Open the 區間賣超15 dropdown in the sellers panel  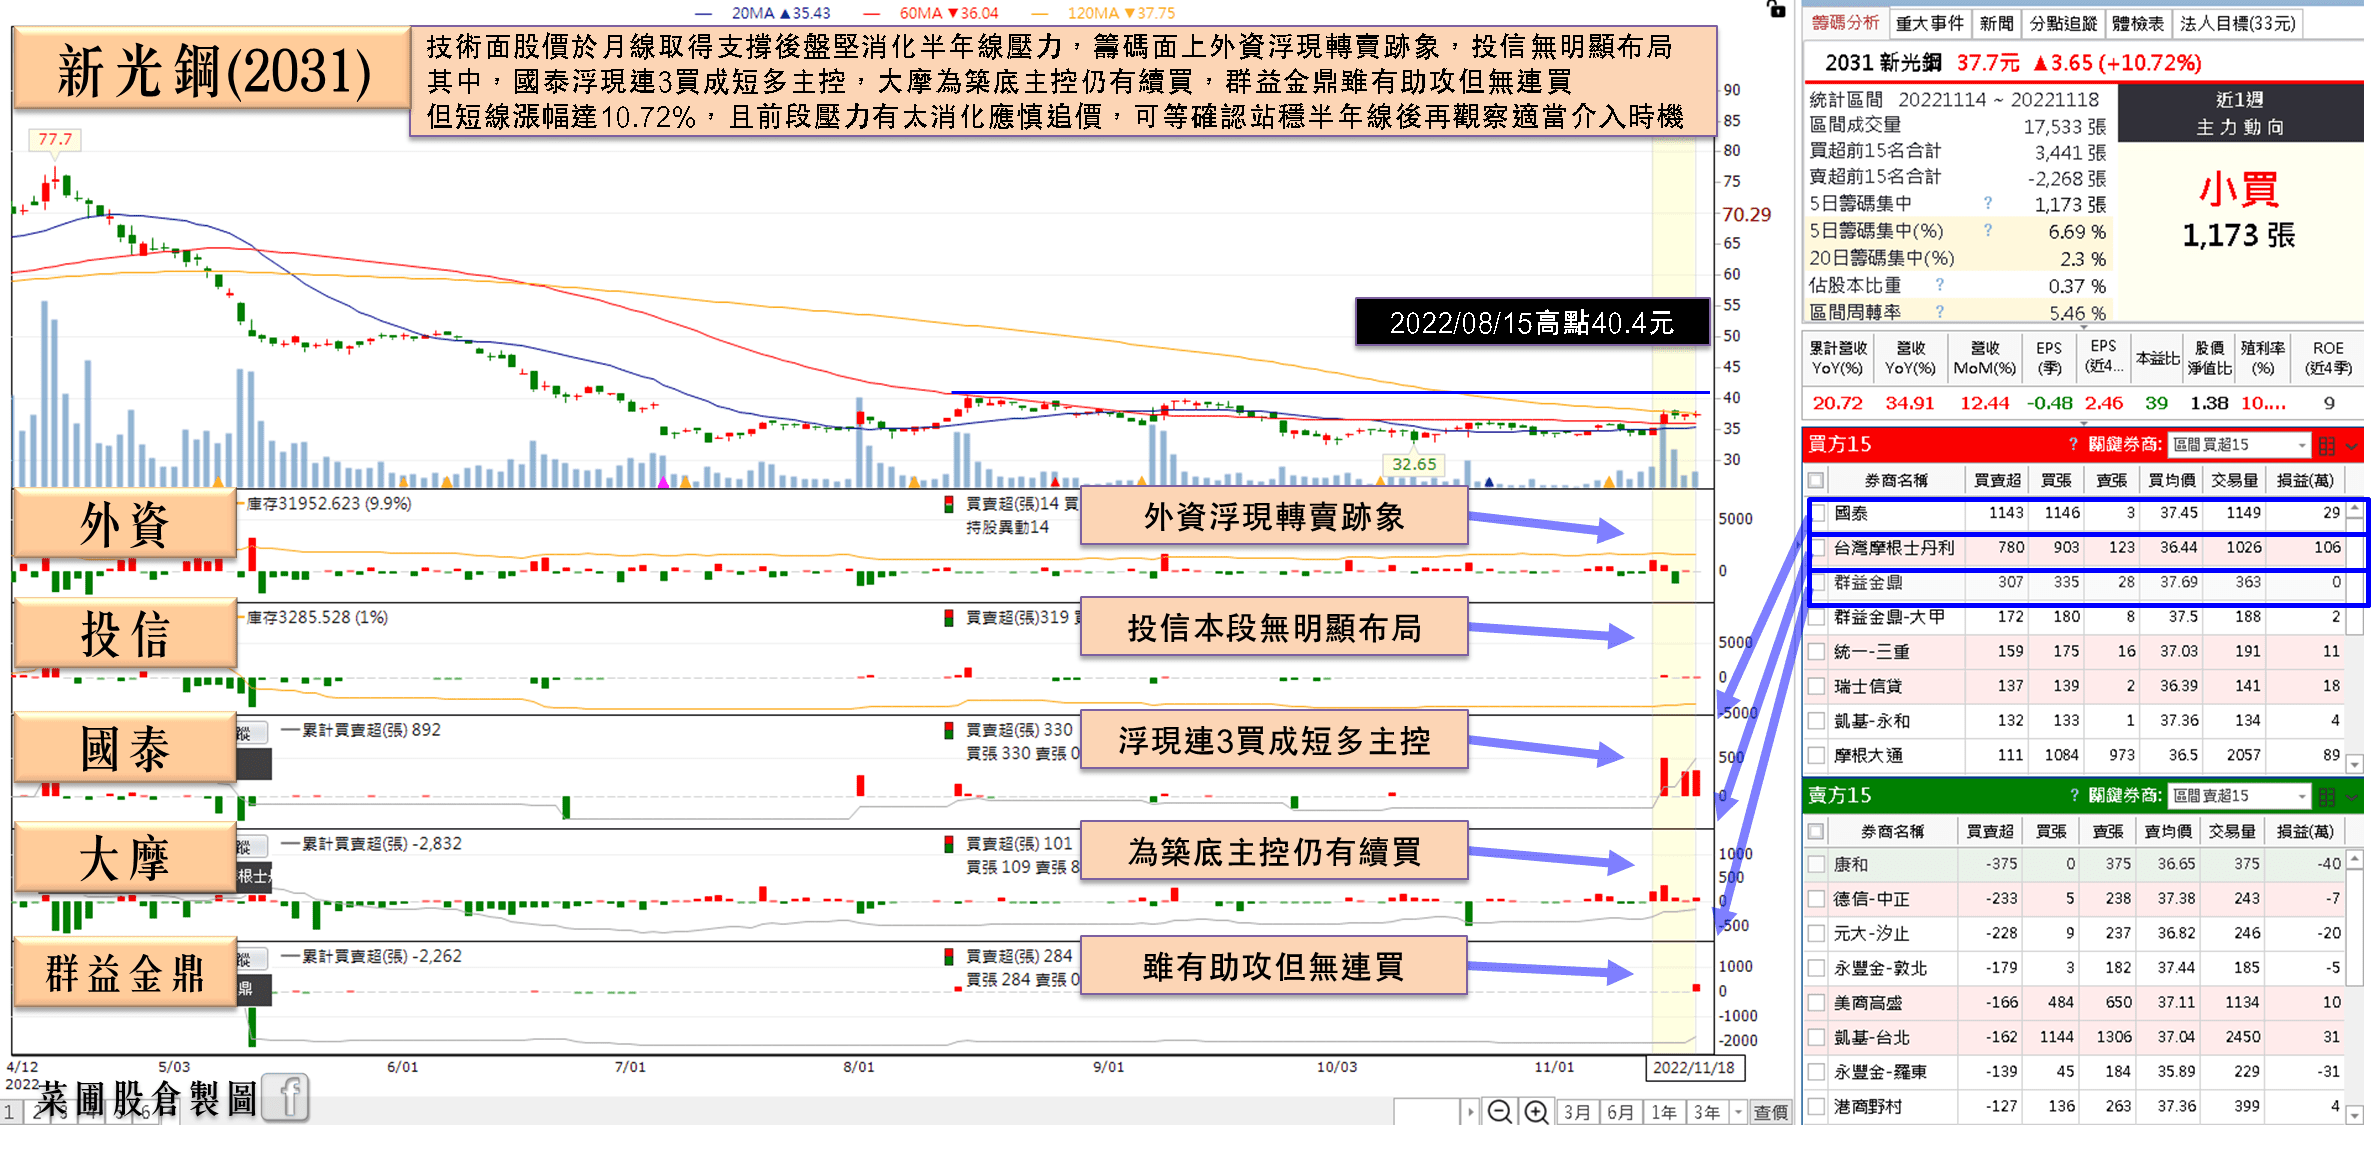[x=2240, y=796]
